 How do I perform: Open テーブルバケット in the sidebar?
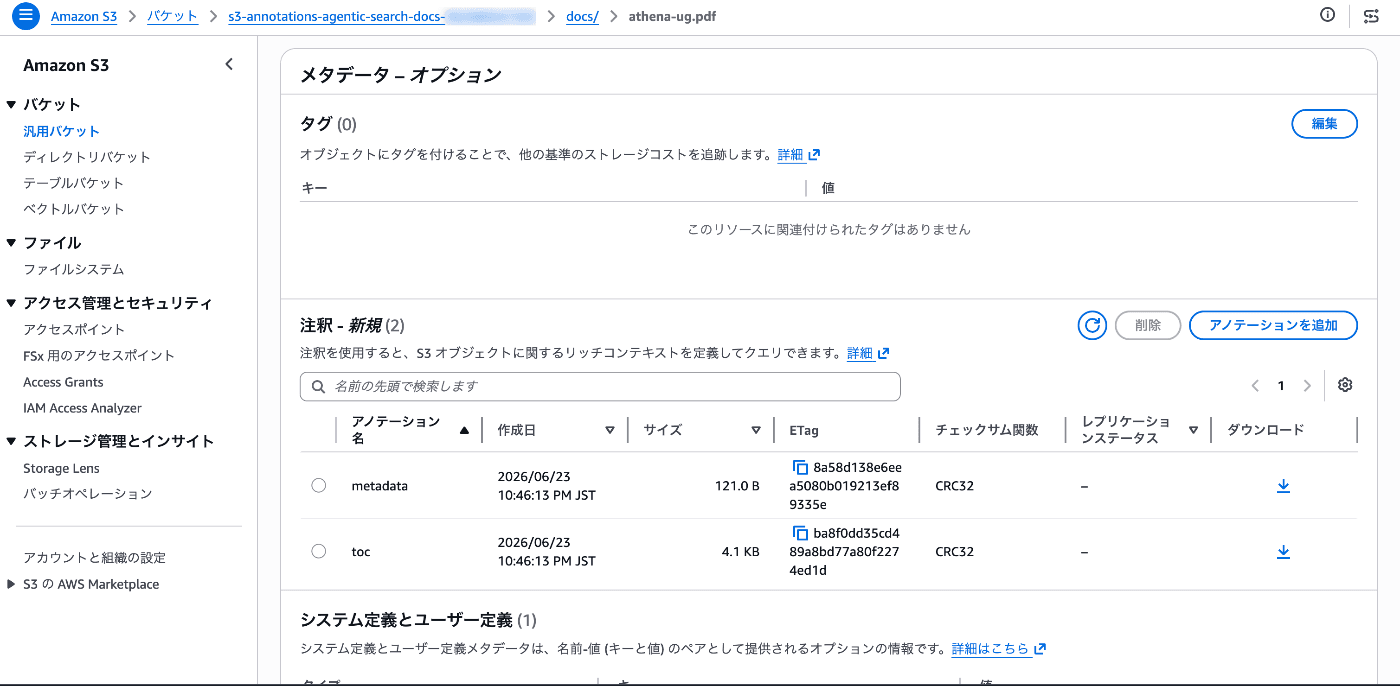click(x=74, y=183)
